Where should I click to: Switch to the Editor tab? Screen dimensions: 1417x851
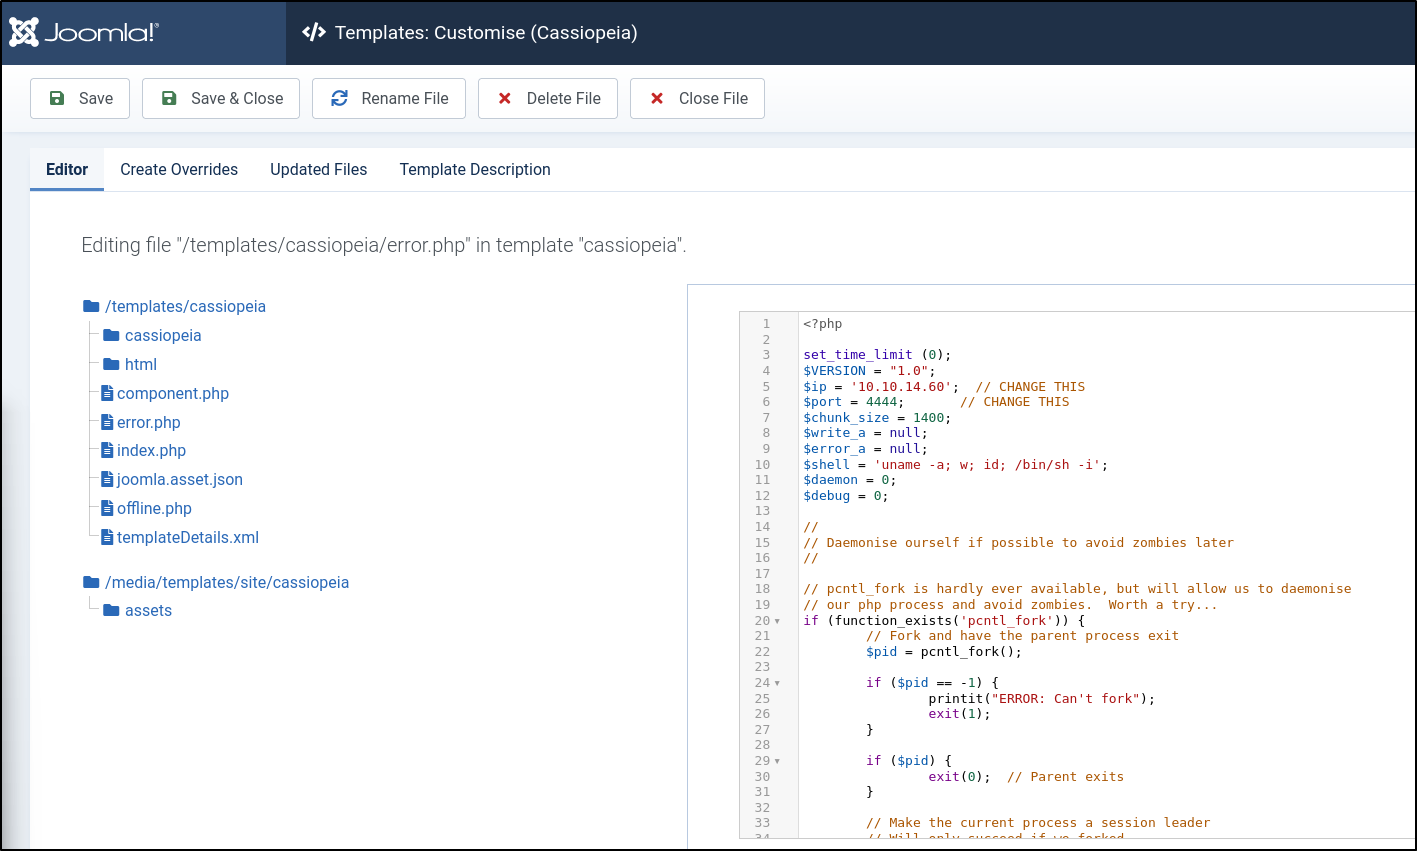pyautogui.click(x=67, y=169)
